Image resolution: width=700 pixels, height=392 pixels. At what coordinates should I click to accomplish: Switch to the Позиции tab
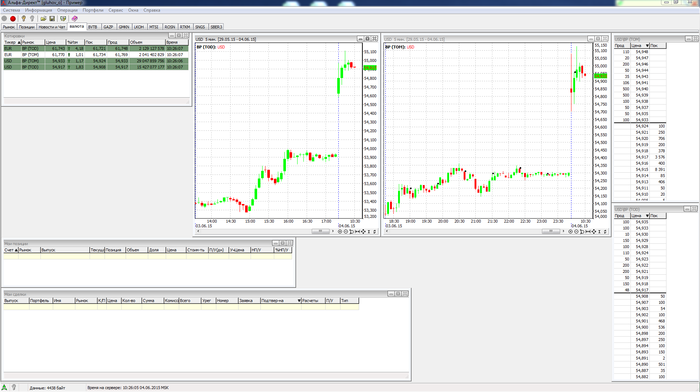(26, 27)
